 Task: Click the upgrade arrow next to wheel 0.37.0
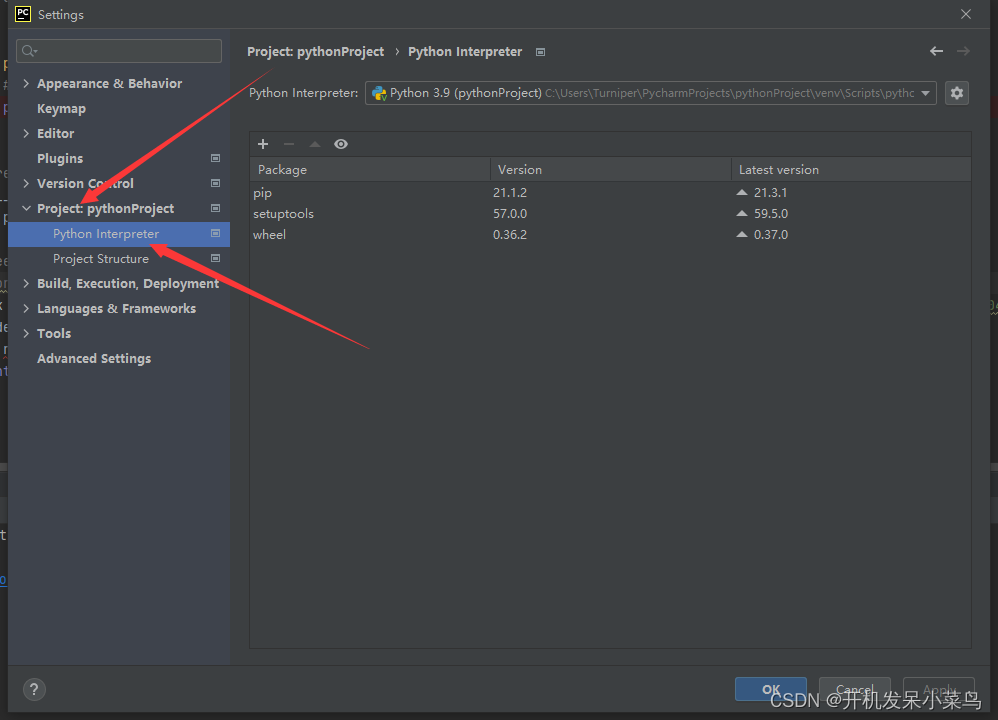pos(741,234)
